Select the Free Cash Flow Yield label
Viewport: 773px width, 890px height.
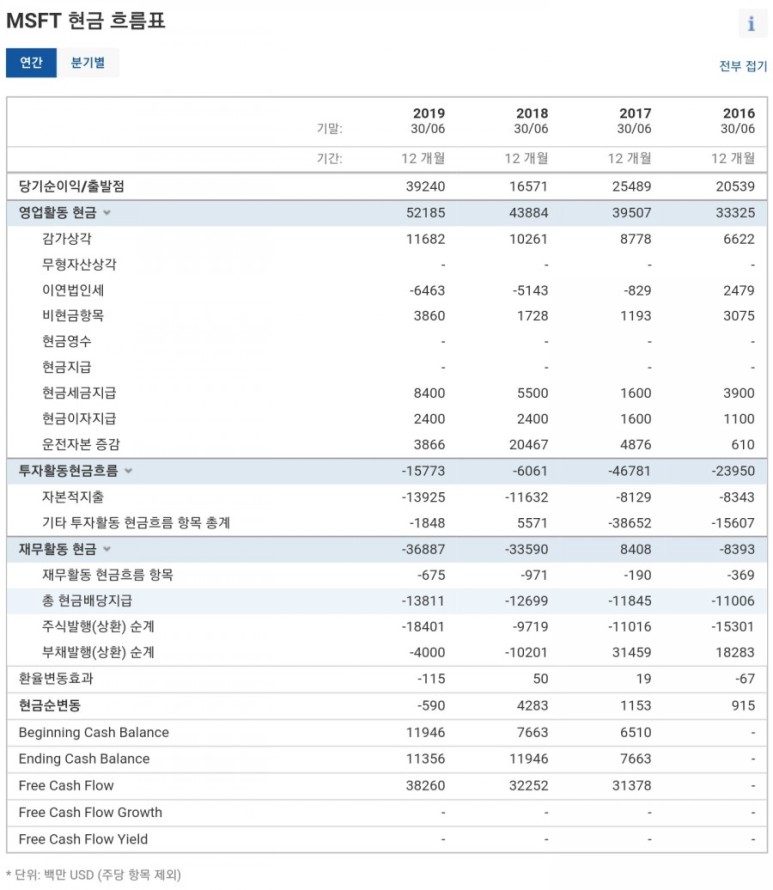(x=83, y=839)
